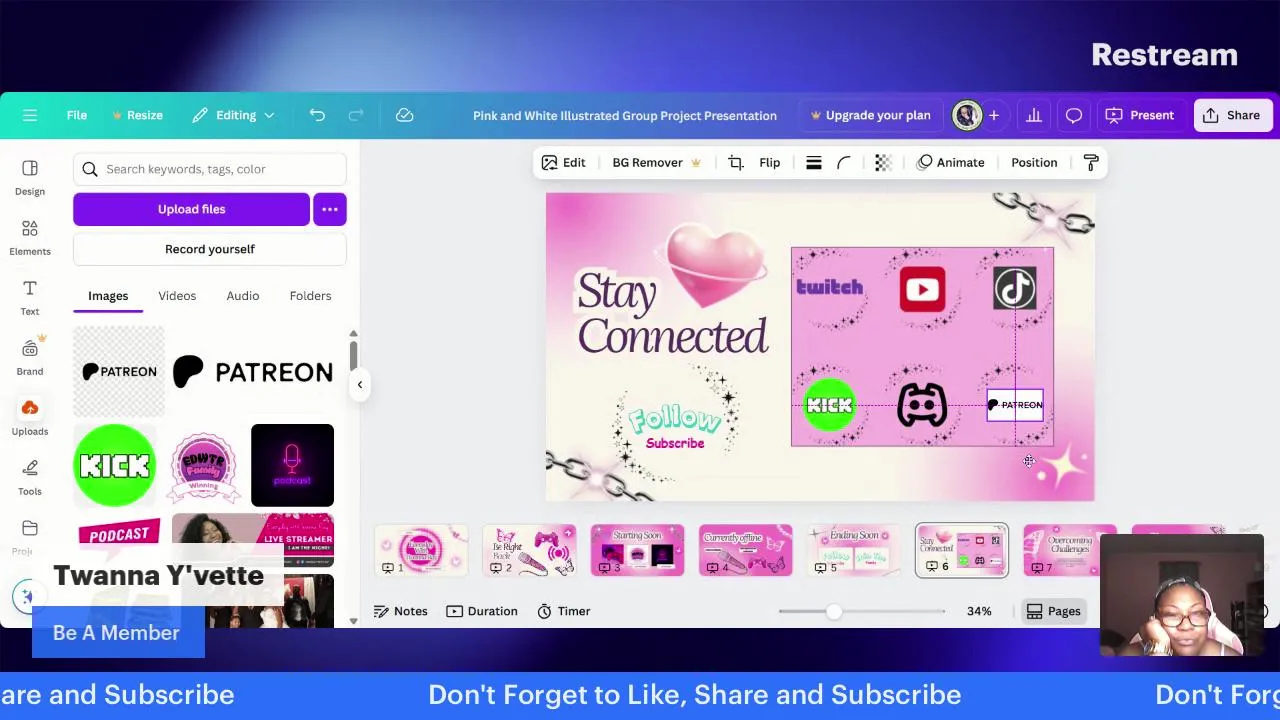Open the Projects folder sidebar icon
Viewport: 1280px width, 720px height.
[x=30, y=536]
